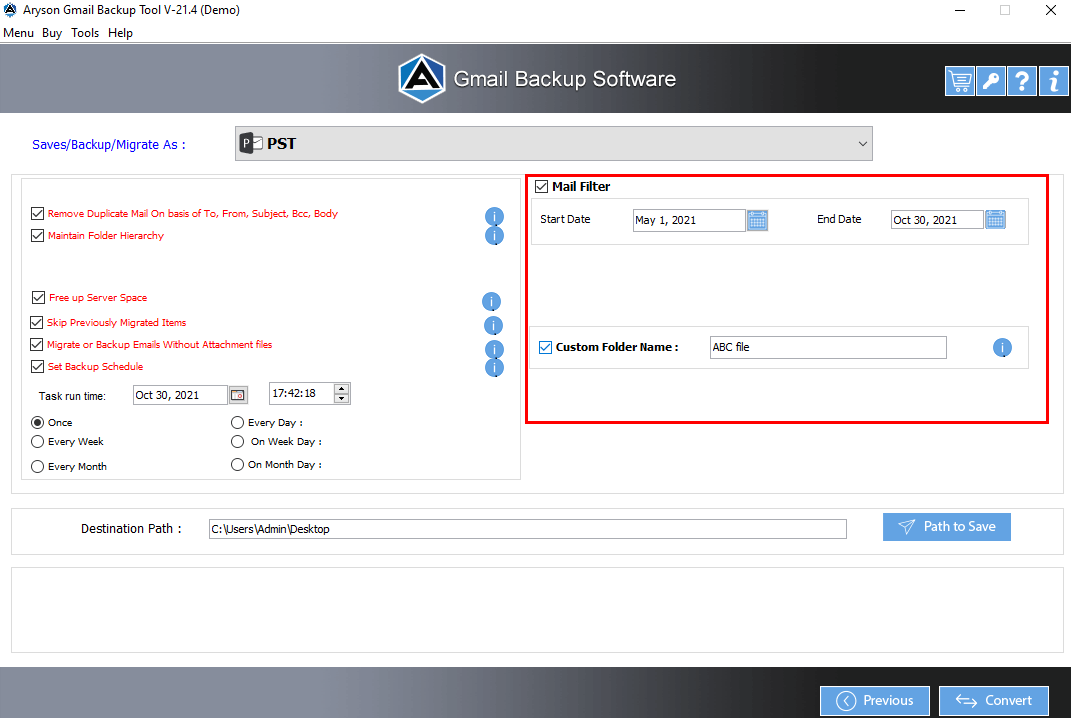Select the Once radio button

[38, 422]
